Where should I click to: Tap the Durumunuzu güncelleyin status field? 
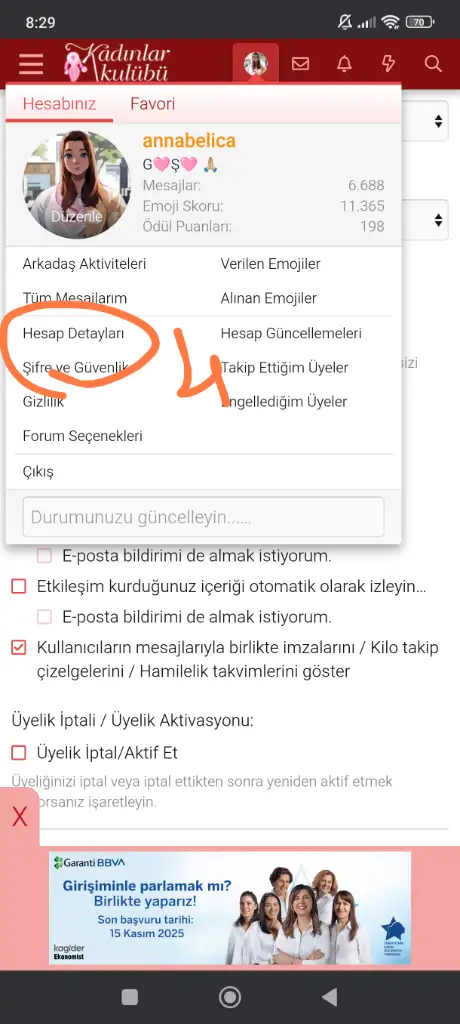203,517
